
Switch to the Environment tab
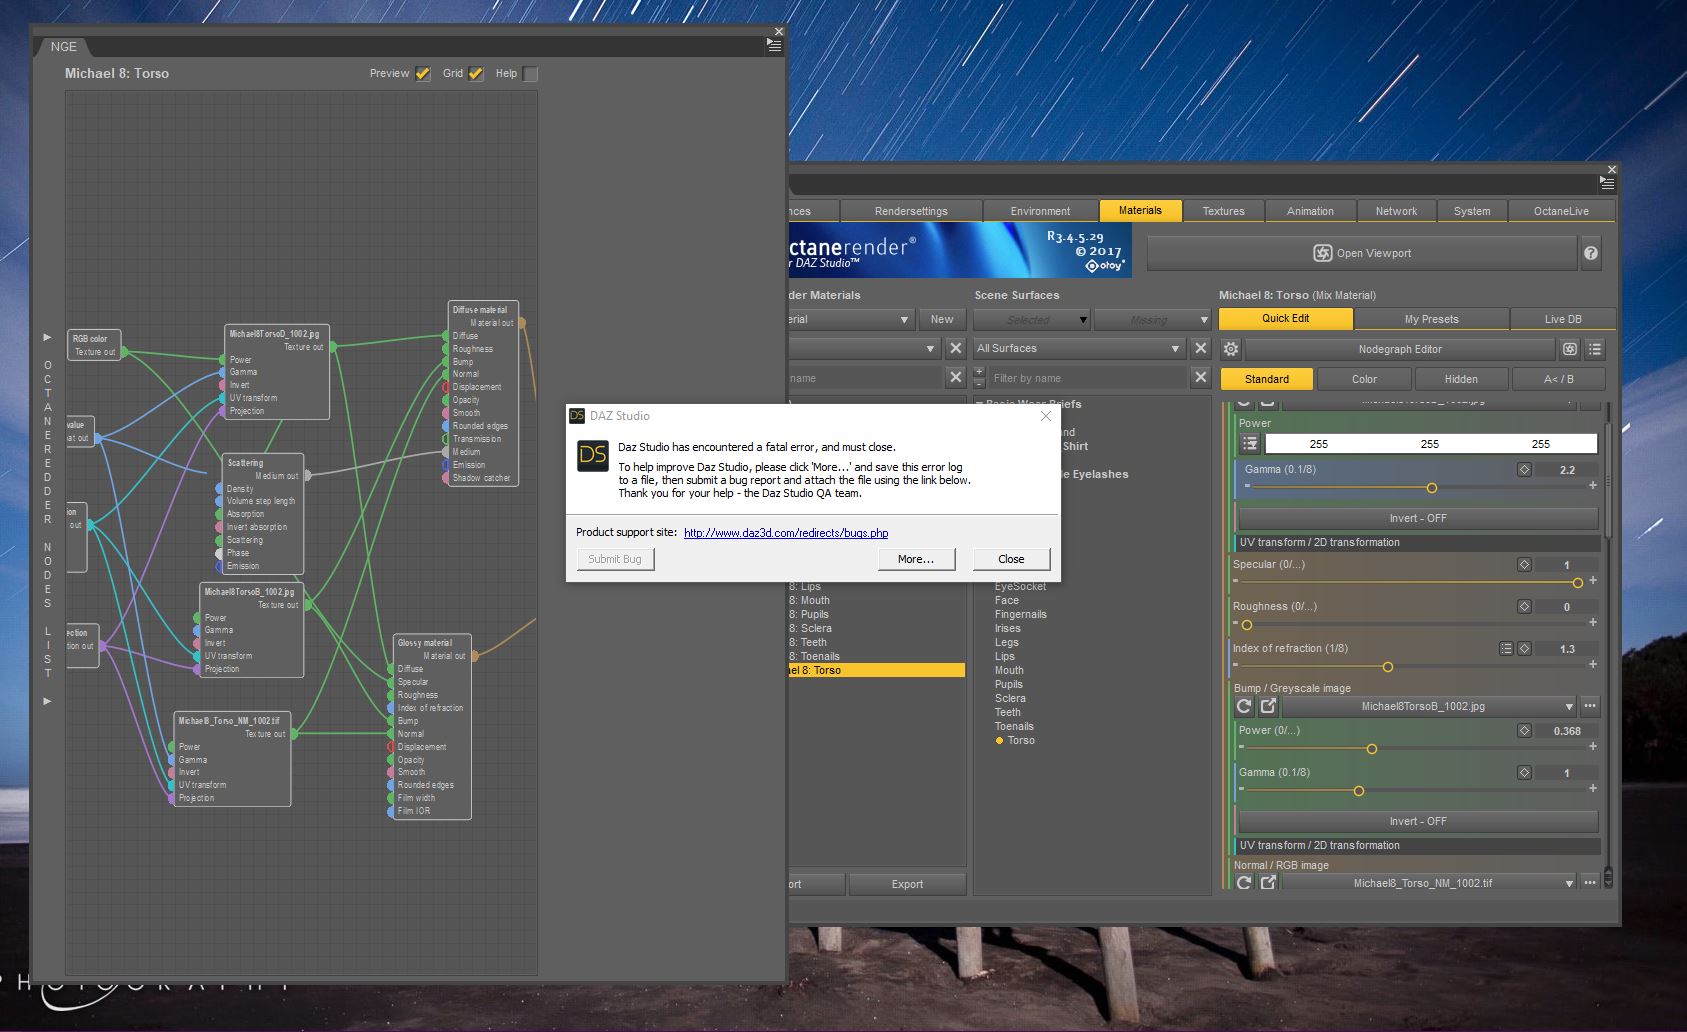(x=1040, y=211)
